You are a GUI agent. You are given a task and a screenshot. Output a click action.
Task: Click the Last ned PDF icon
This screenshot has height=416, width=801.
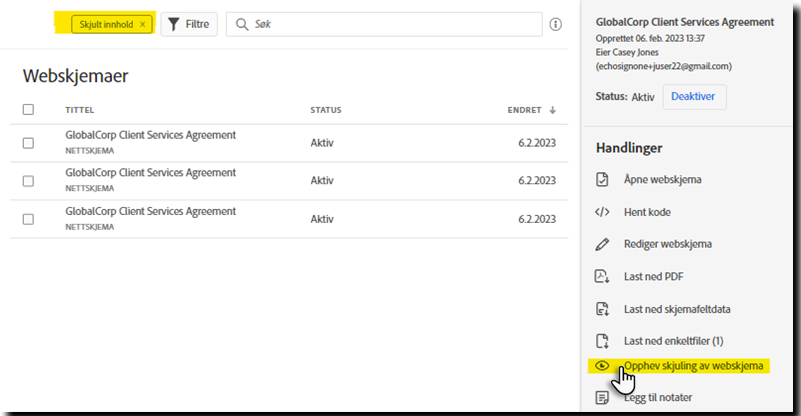pyautogui.click(x=602, y=276)
